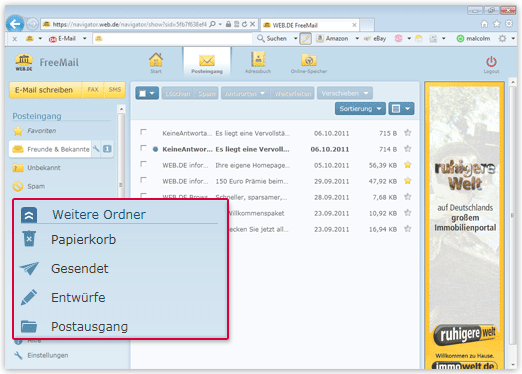Click the wrench icon beside Freunde & Bekannte
The image size is (522, 374).
[96, 149]
